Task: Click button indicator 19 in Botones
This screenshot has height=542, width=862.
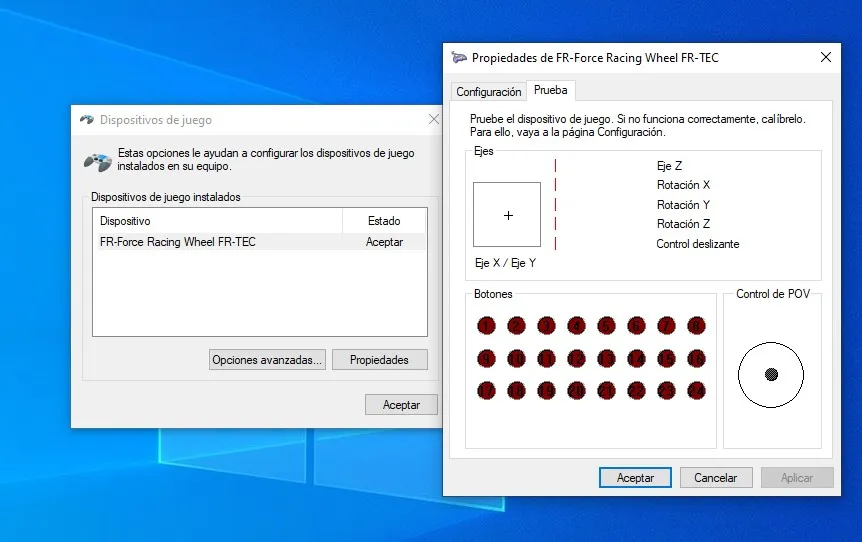Action: (546, 391)
